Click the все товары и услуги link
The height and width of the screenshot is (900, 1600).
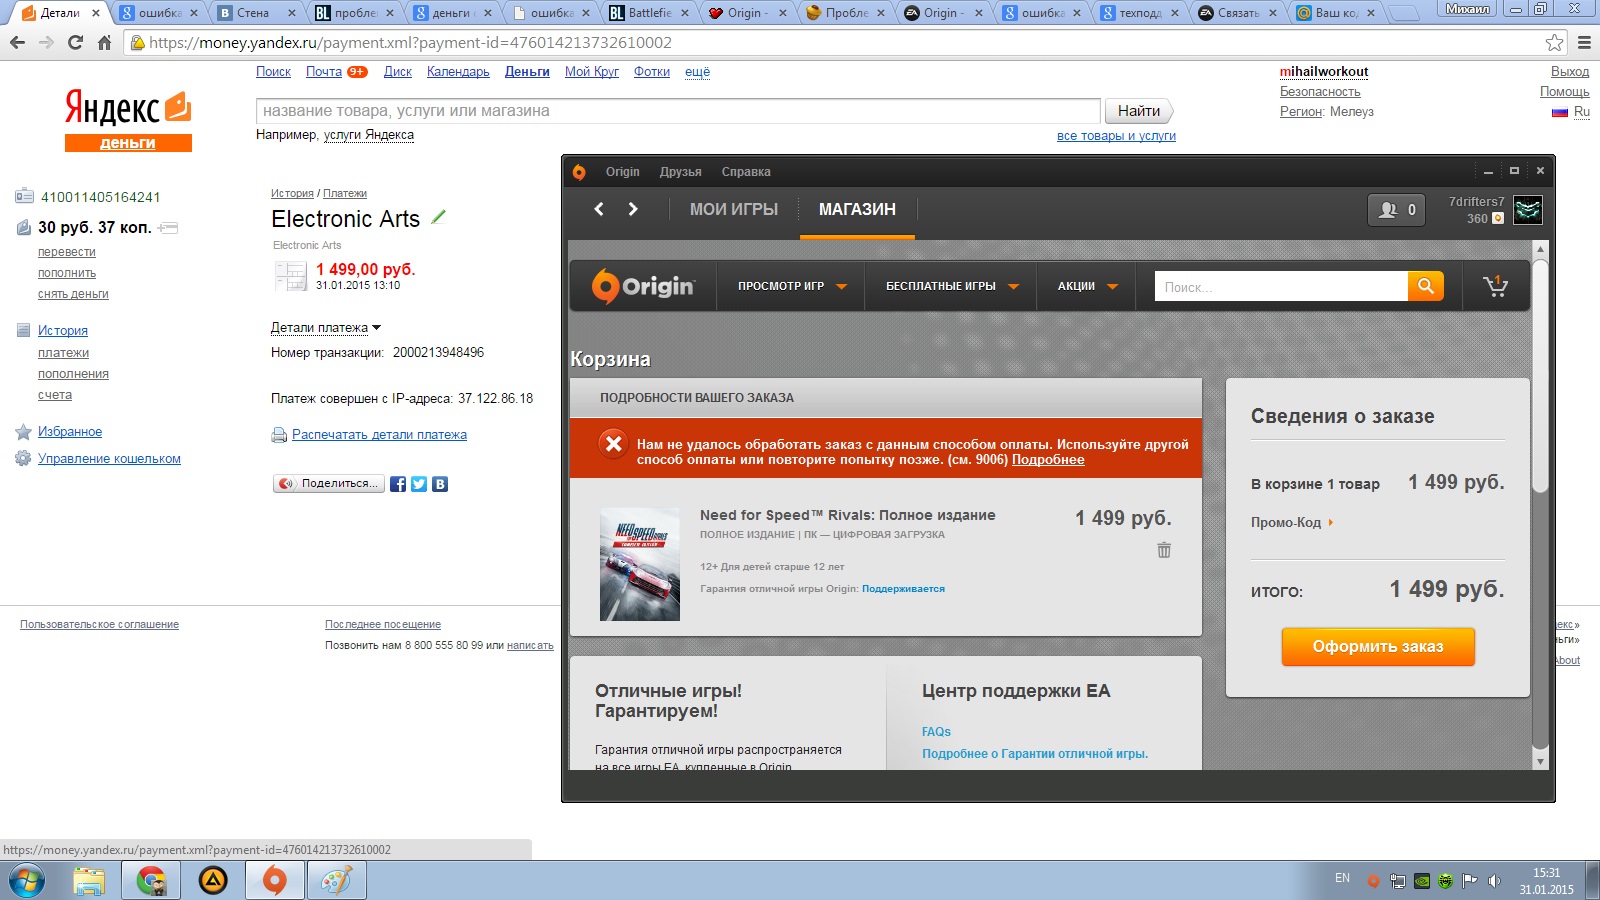tap(1116, 136)
